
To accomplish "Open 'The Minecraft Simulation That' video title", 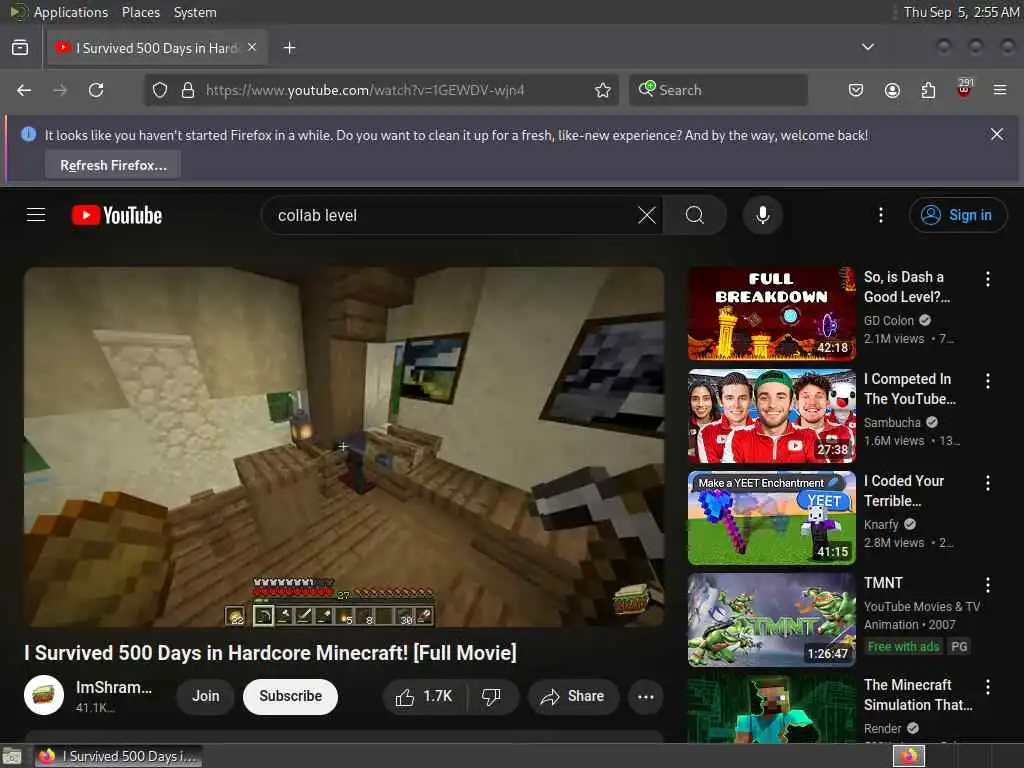I will pyautogui.click(x=918, y=695).
